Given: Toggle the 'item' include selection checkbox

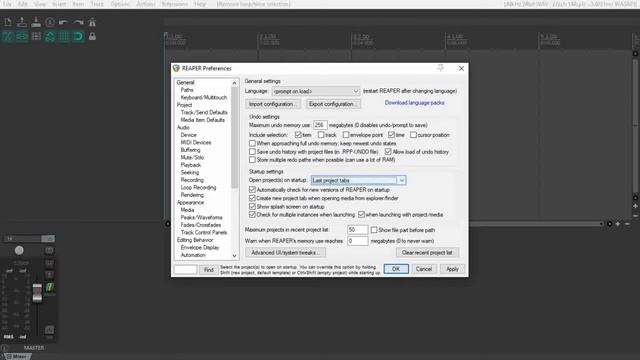Looking at the screenshot, I should coord(298,135).
